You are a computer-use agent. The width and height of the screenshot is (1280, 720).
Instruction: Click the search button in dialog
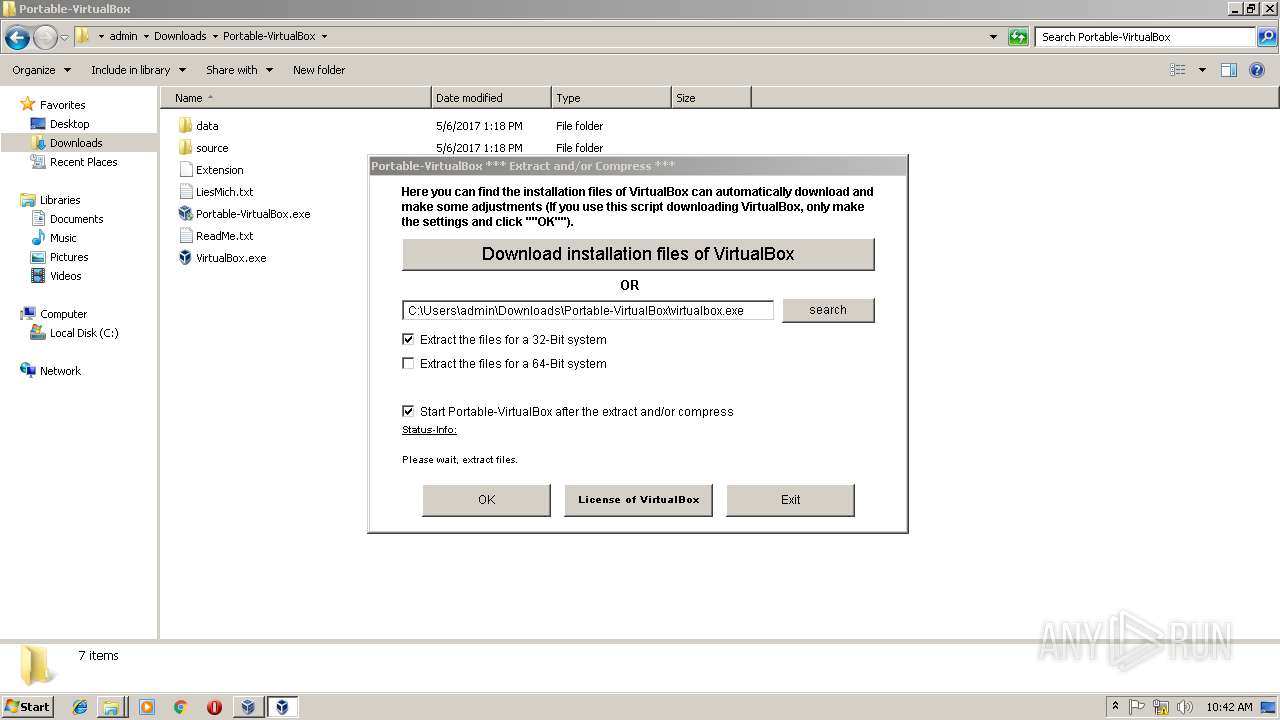point(828,310)
